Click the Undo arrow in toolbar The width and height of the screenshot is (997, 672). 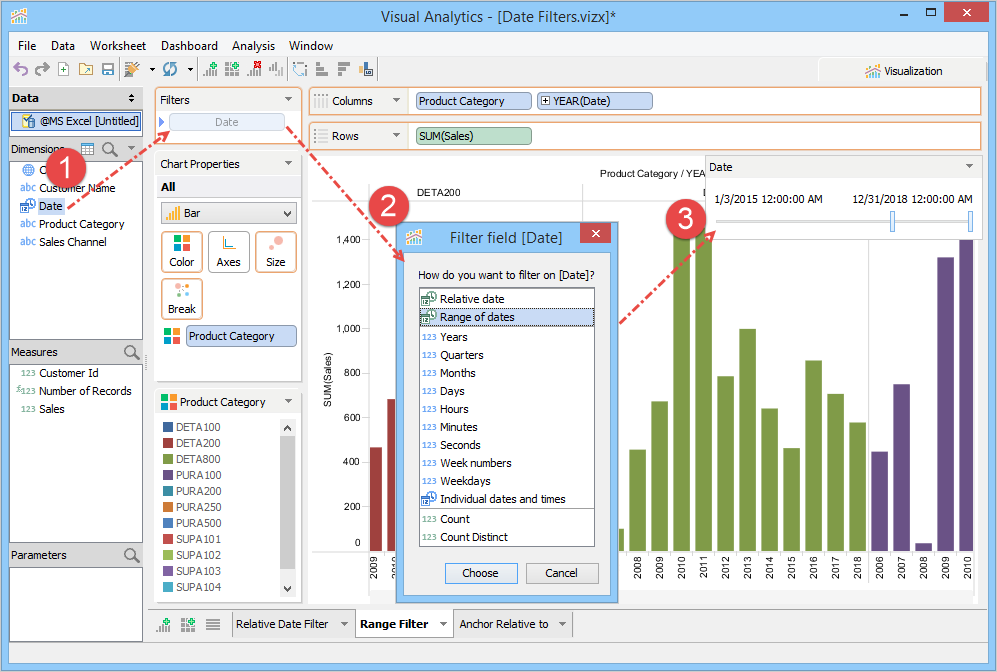(x=20, y=69)
